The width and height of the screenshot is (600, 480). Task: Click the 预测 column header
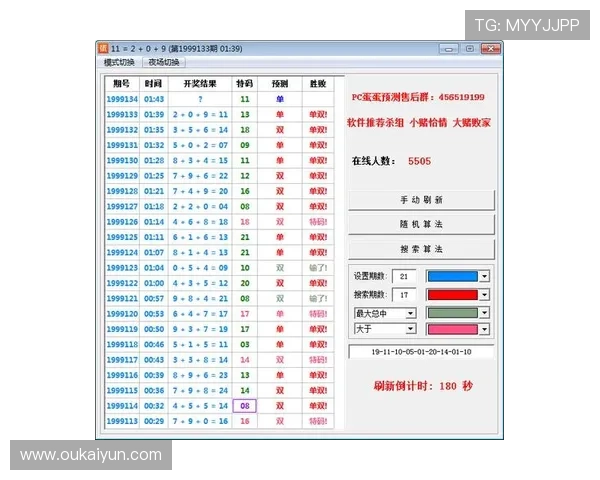tap(280, 83)
